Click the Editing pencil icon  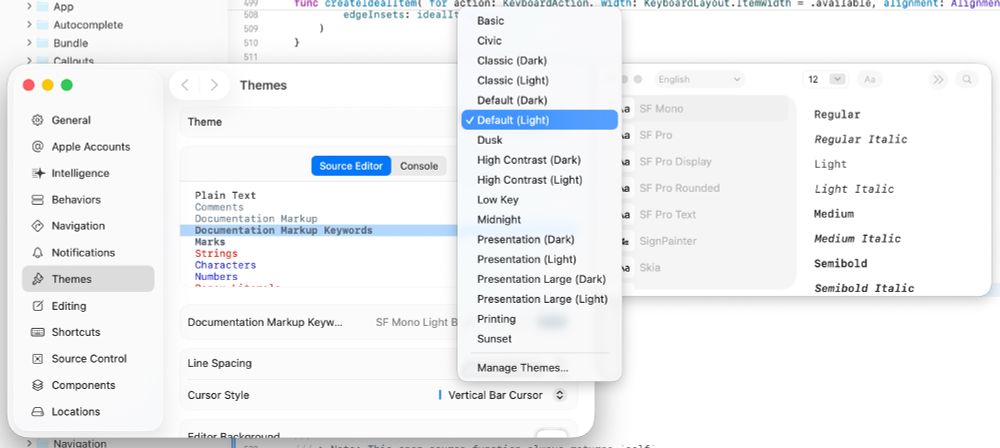pos(38,306)
